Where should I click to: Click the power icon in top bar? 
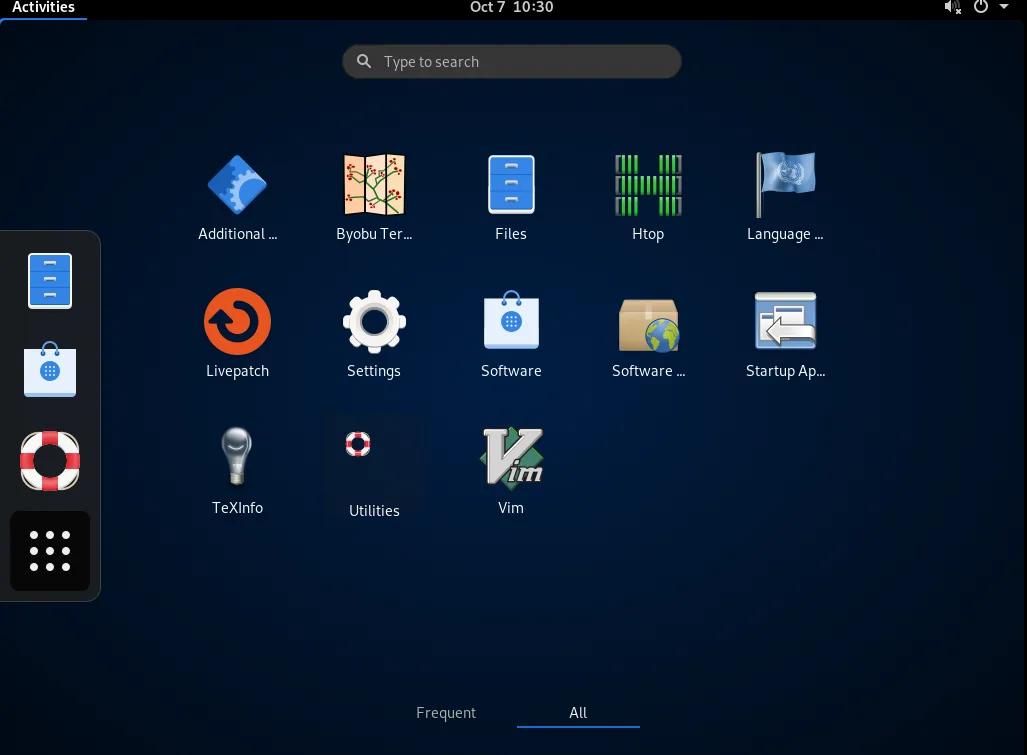tap(980, 7)
